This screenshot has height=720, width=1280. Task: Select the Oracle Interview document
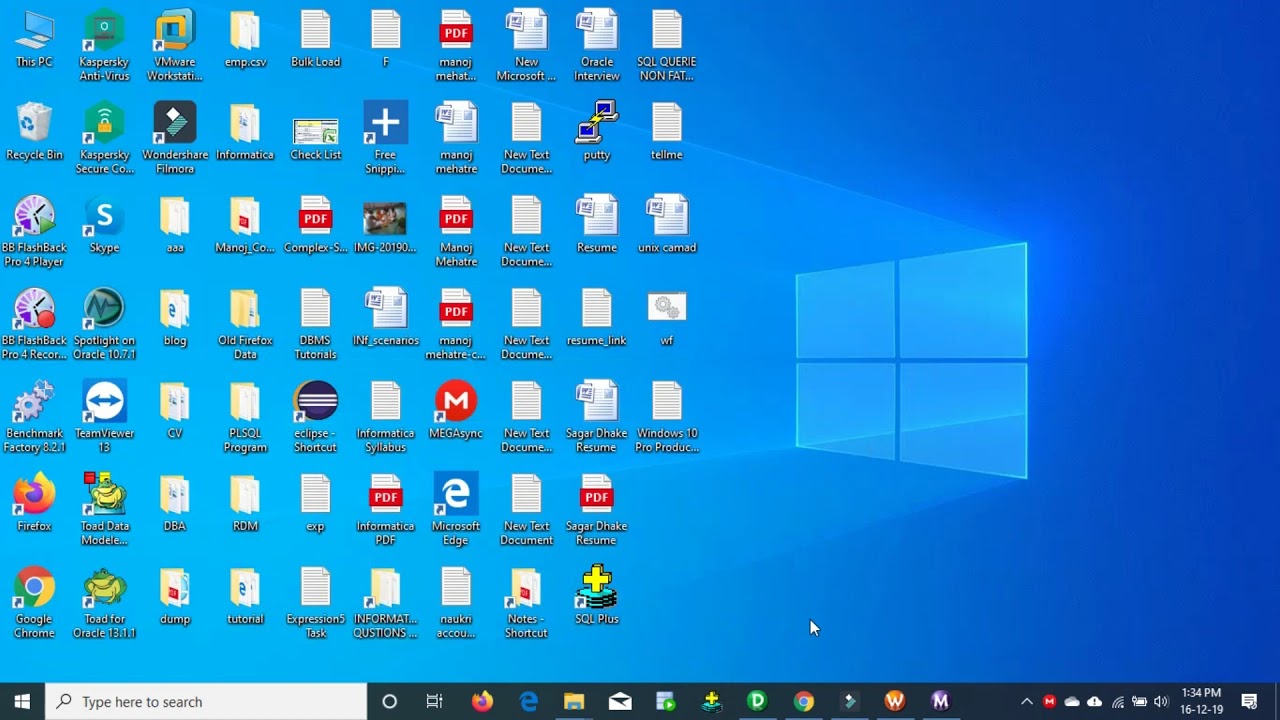pos(597,46)
